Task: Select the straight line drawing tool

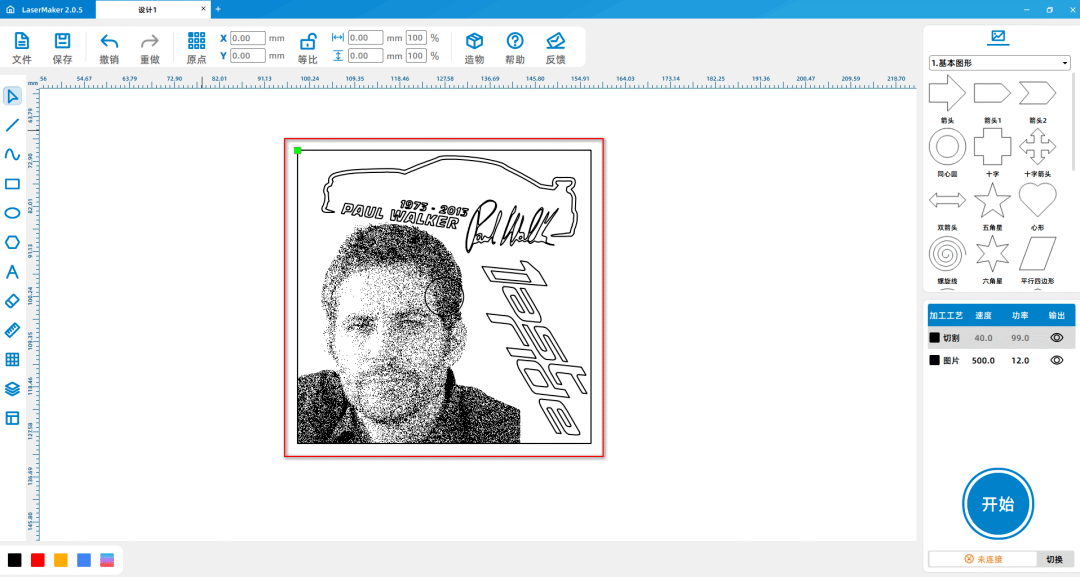Action: (x=12, y=125)
